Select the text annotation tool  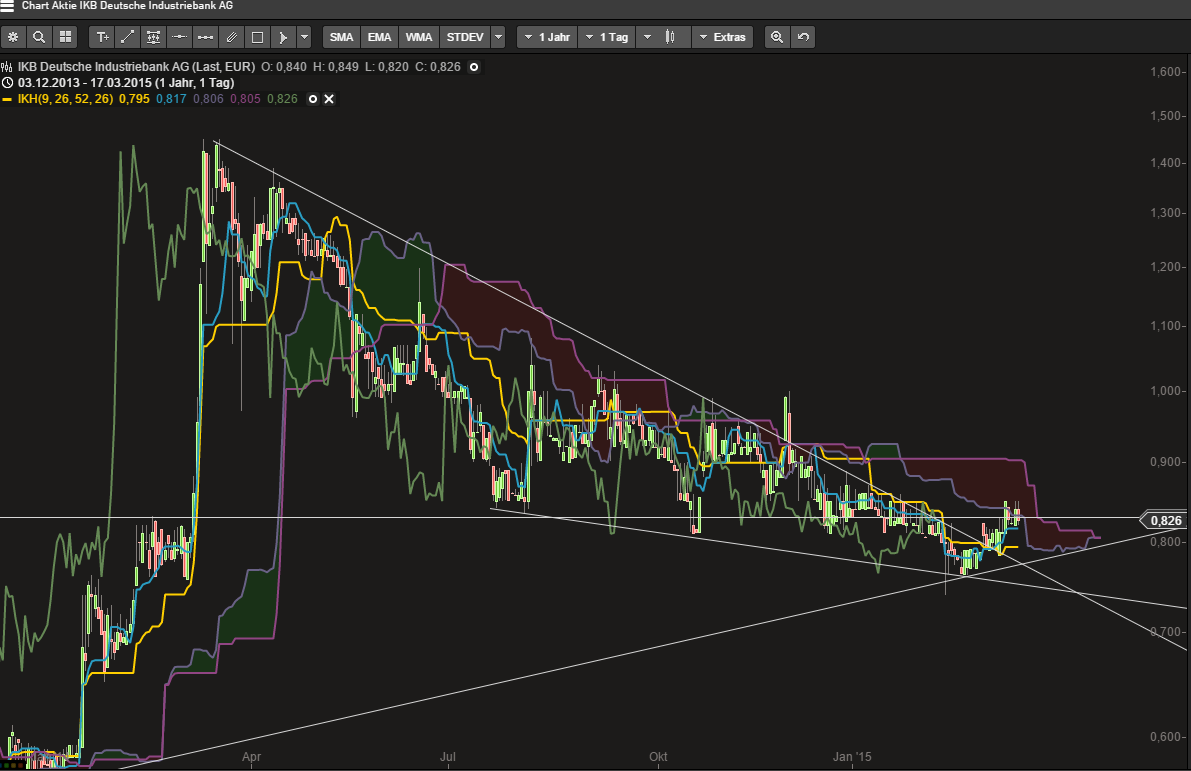tap(102, 37)
